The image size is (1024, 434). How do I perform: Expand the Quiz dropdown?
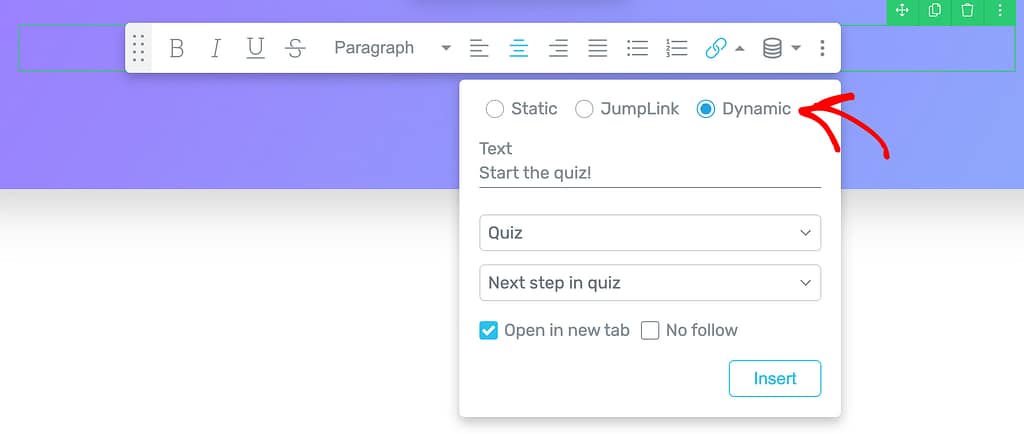tap(650, 233)
